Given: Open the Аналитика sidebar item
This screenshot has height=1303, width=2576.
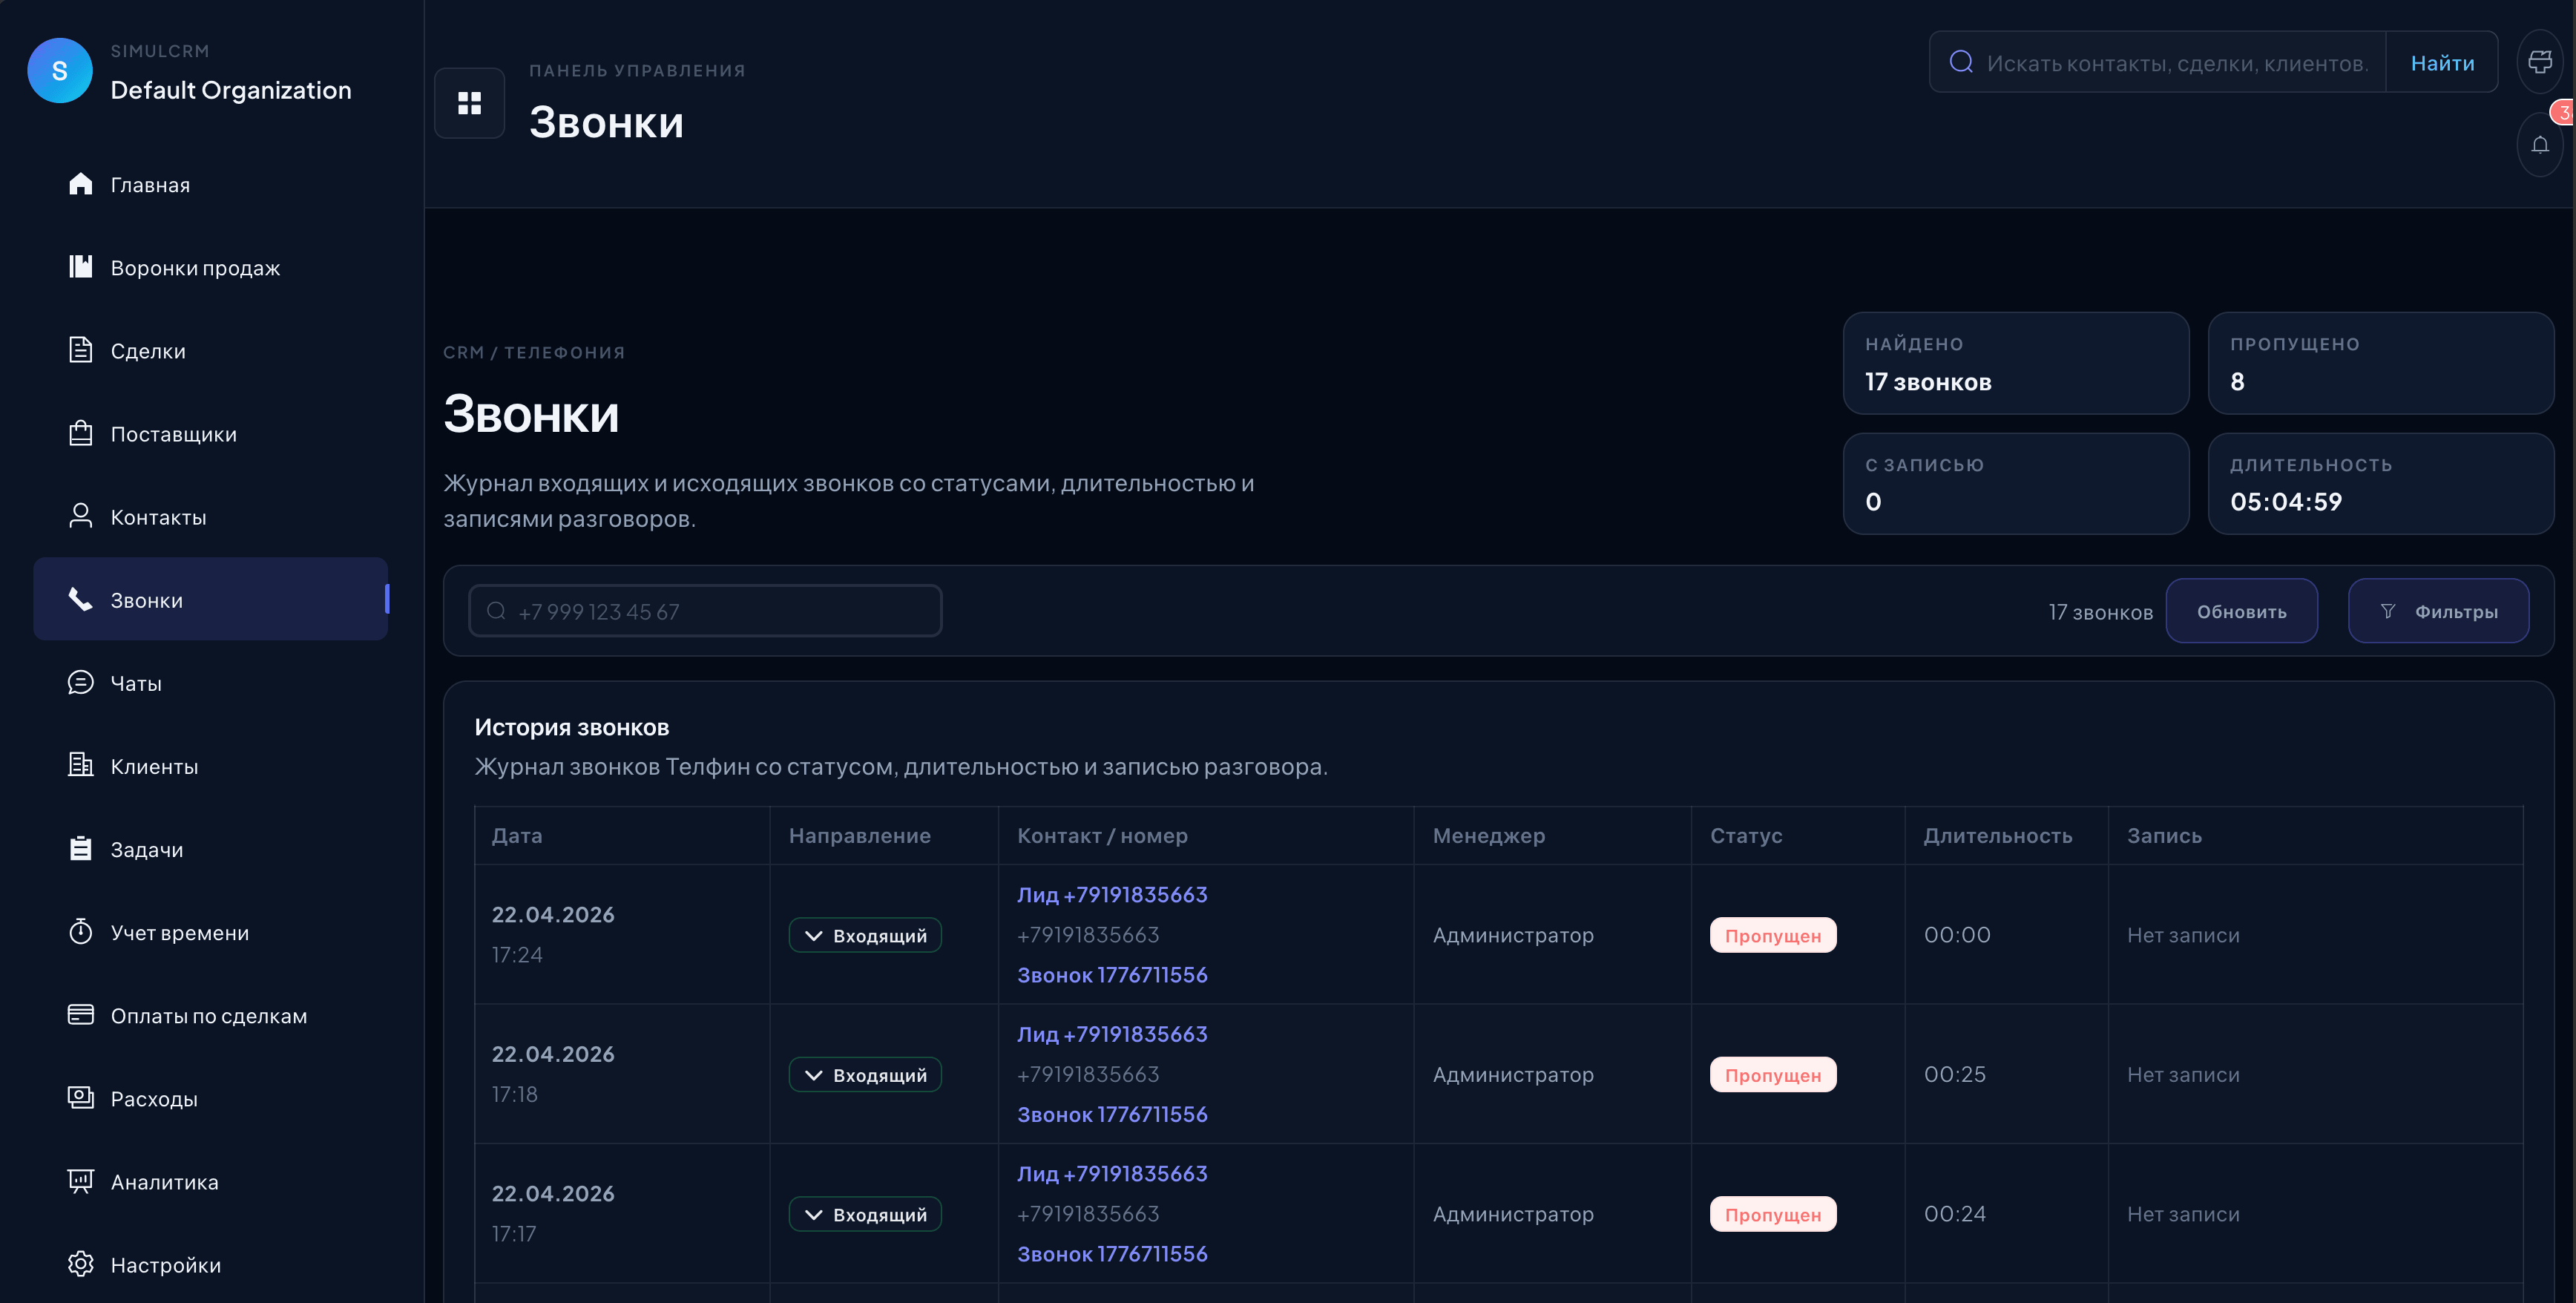Looking at the screenshot, I should 164,1182.
